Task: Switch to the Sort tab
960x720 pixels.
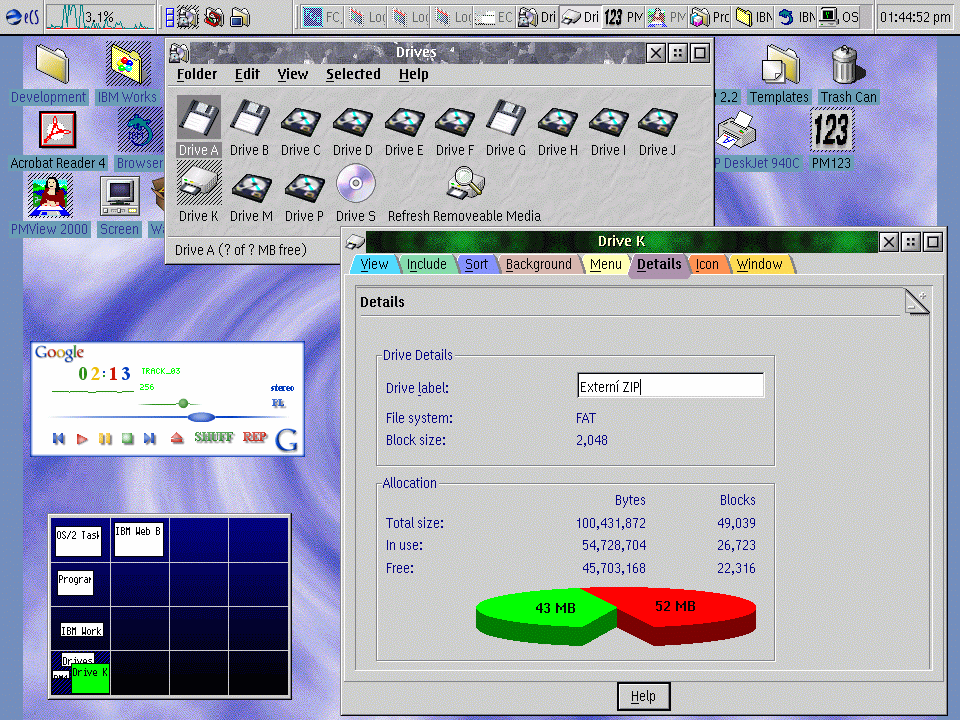Action: 476,265
